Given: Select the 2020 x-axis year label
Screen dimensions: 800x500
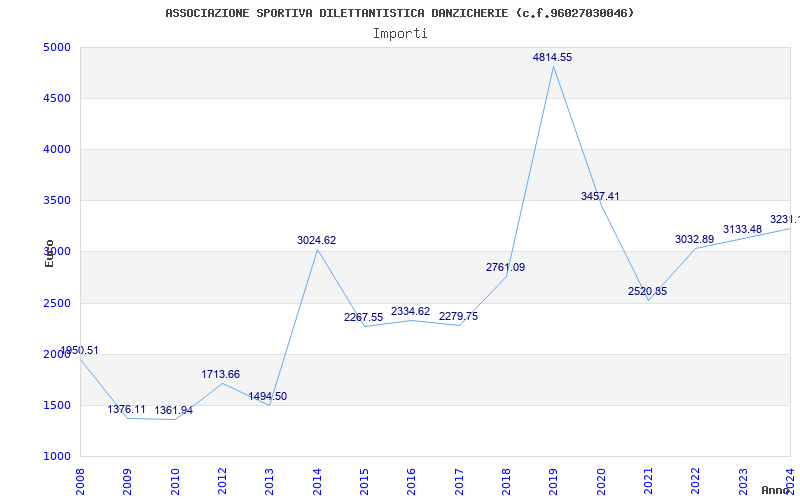Looking at the screenshot, I should [x=601, y=482].
